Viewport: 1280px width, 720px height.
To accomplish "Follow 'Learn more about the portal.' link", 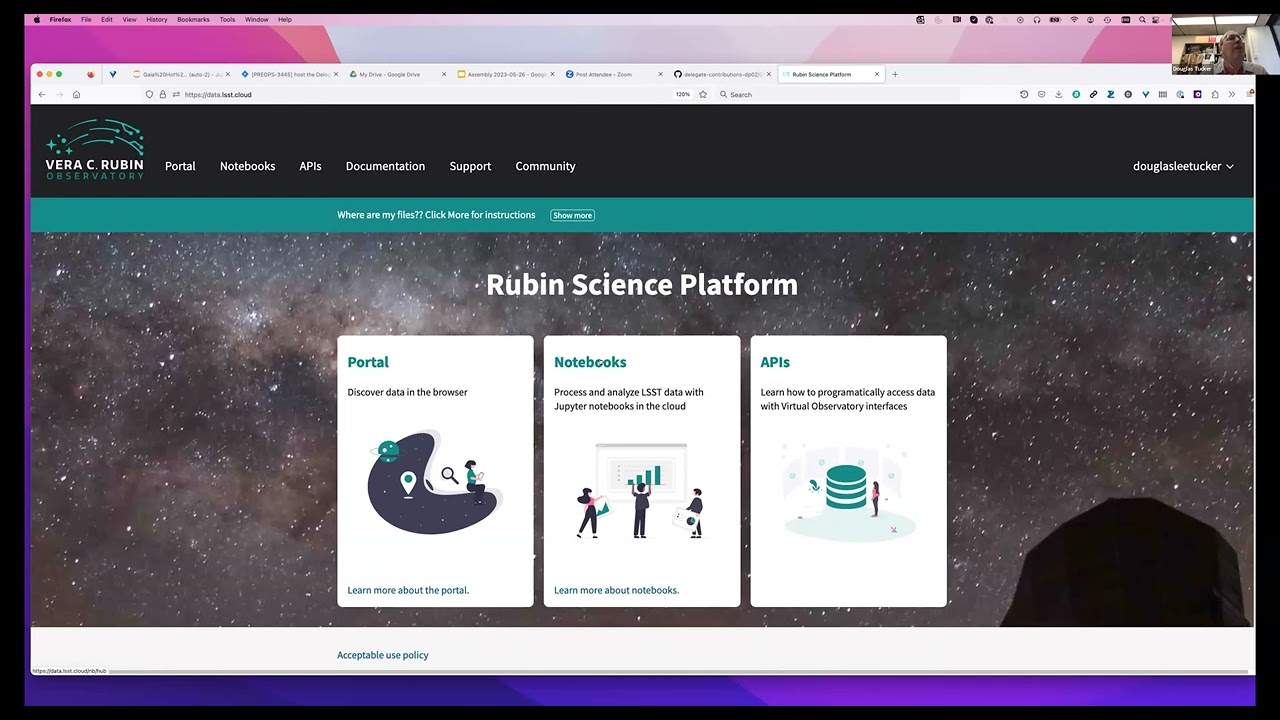I will click(x=408, y=590).
